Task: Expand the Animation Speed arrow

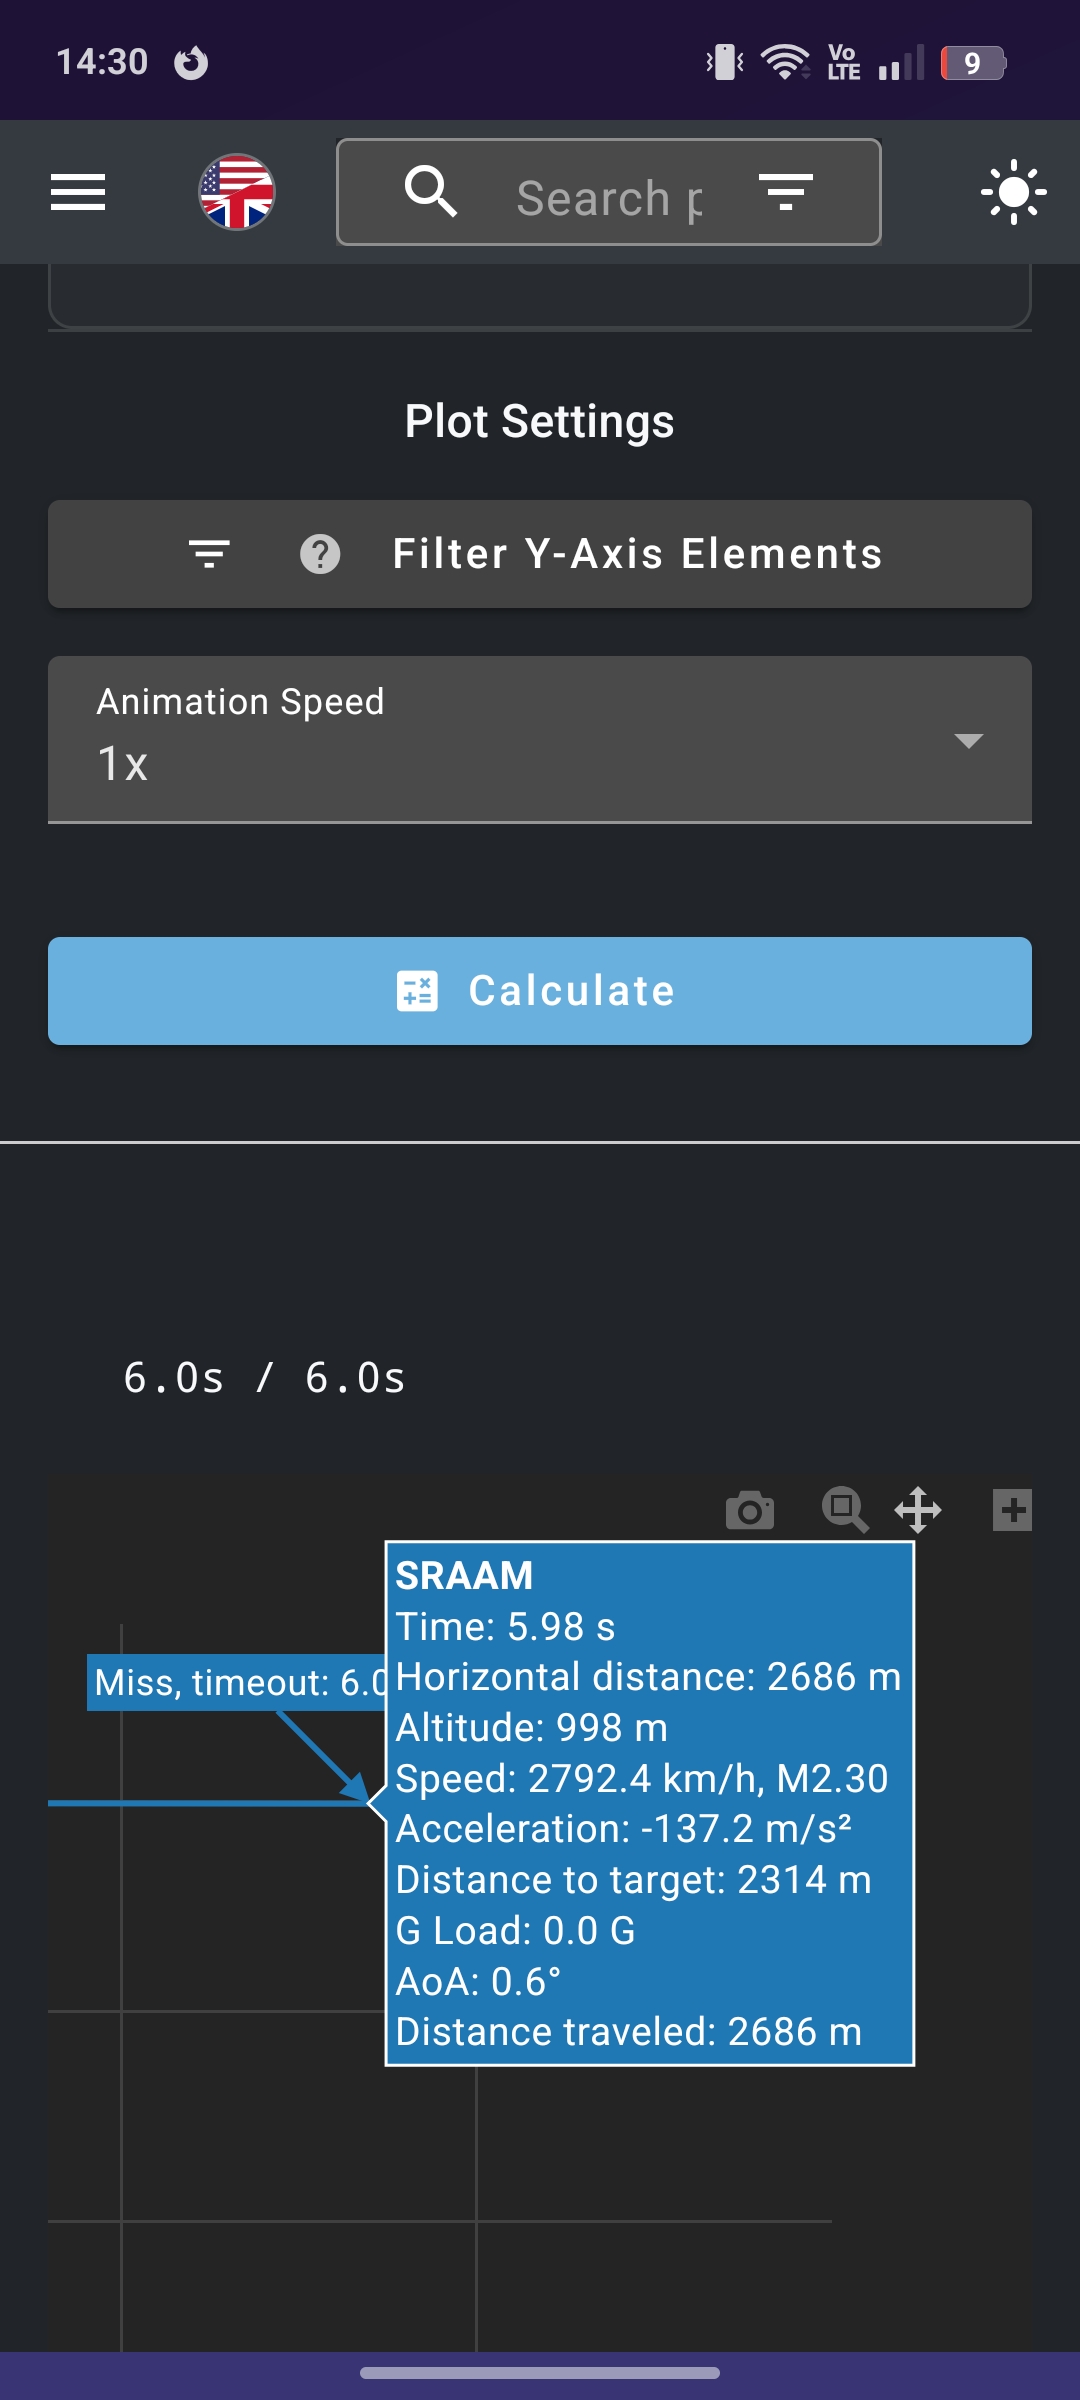Action: pos(968,741)
